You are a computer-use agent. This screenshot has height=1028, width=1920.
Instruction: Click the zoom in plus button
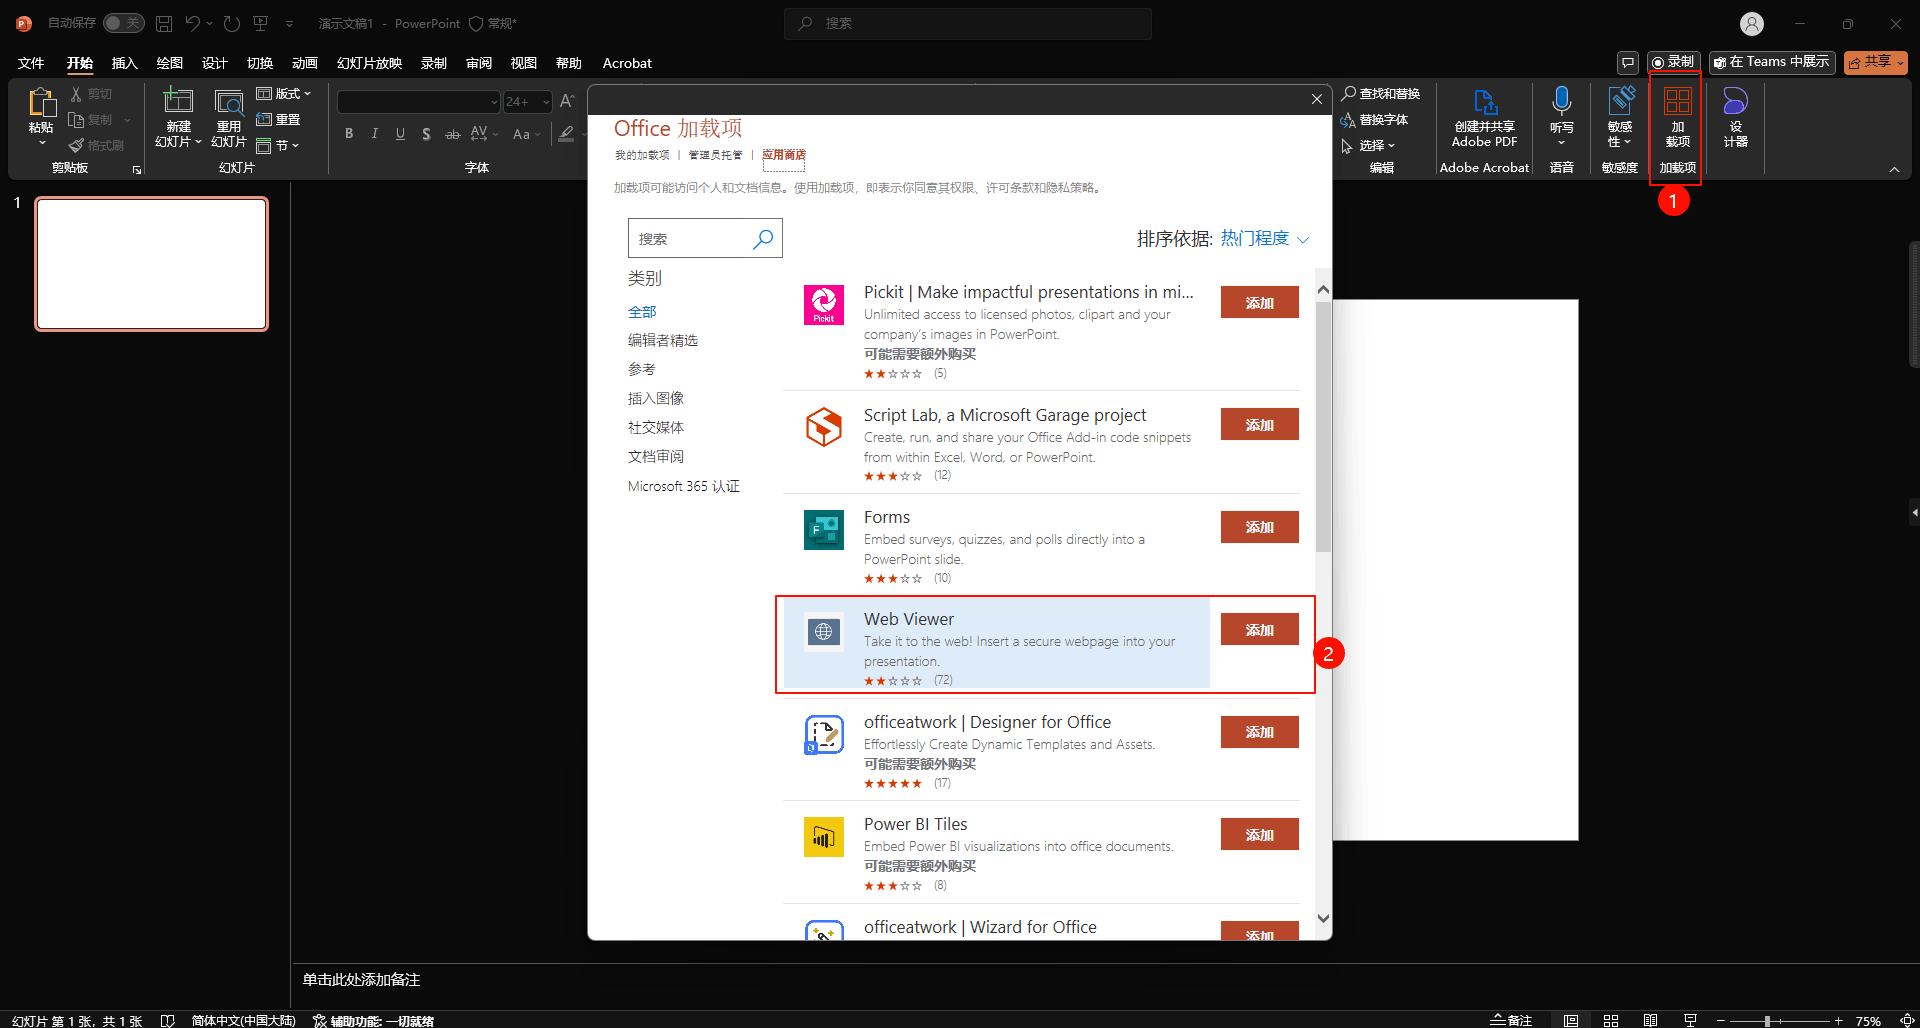click(1838, 1021)
